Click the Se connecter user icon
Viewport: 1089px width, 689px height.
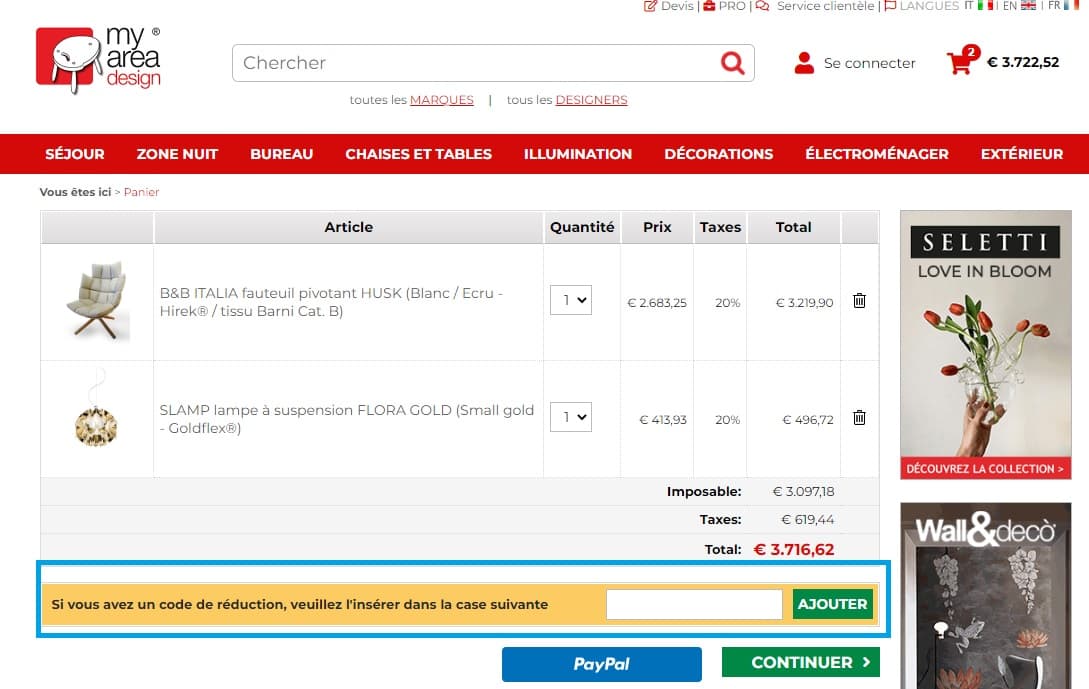tap(804, 62)
